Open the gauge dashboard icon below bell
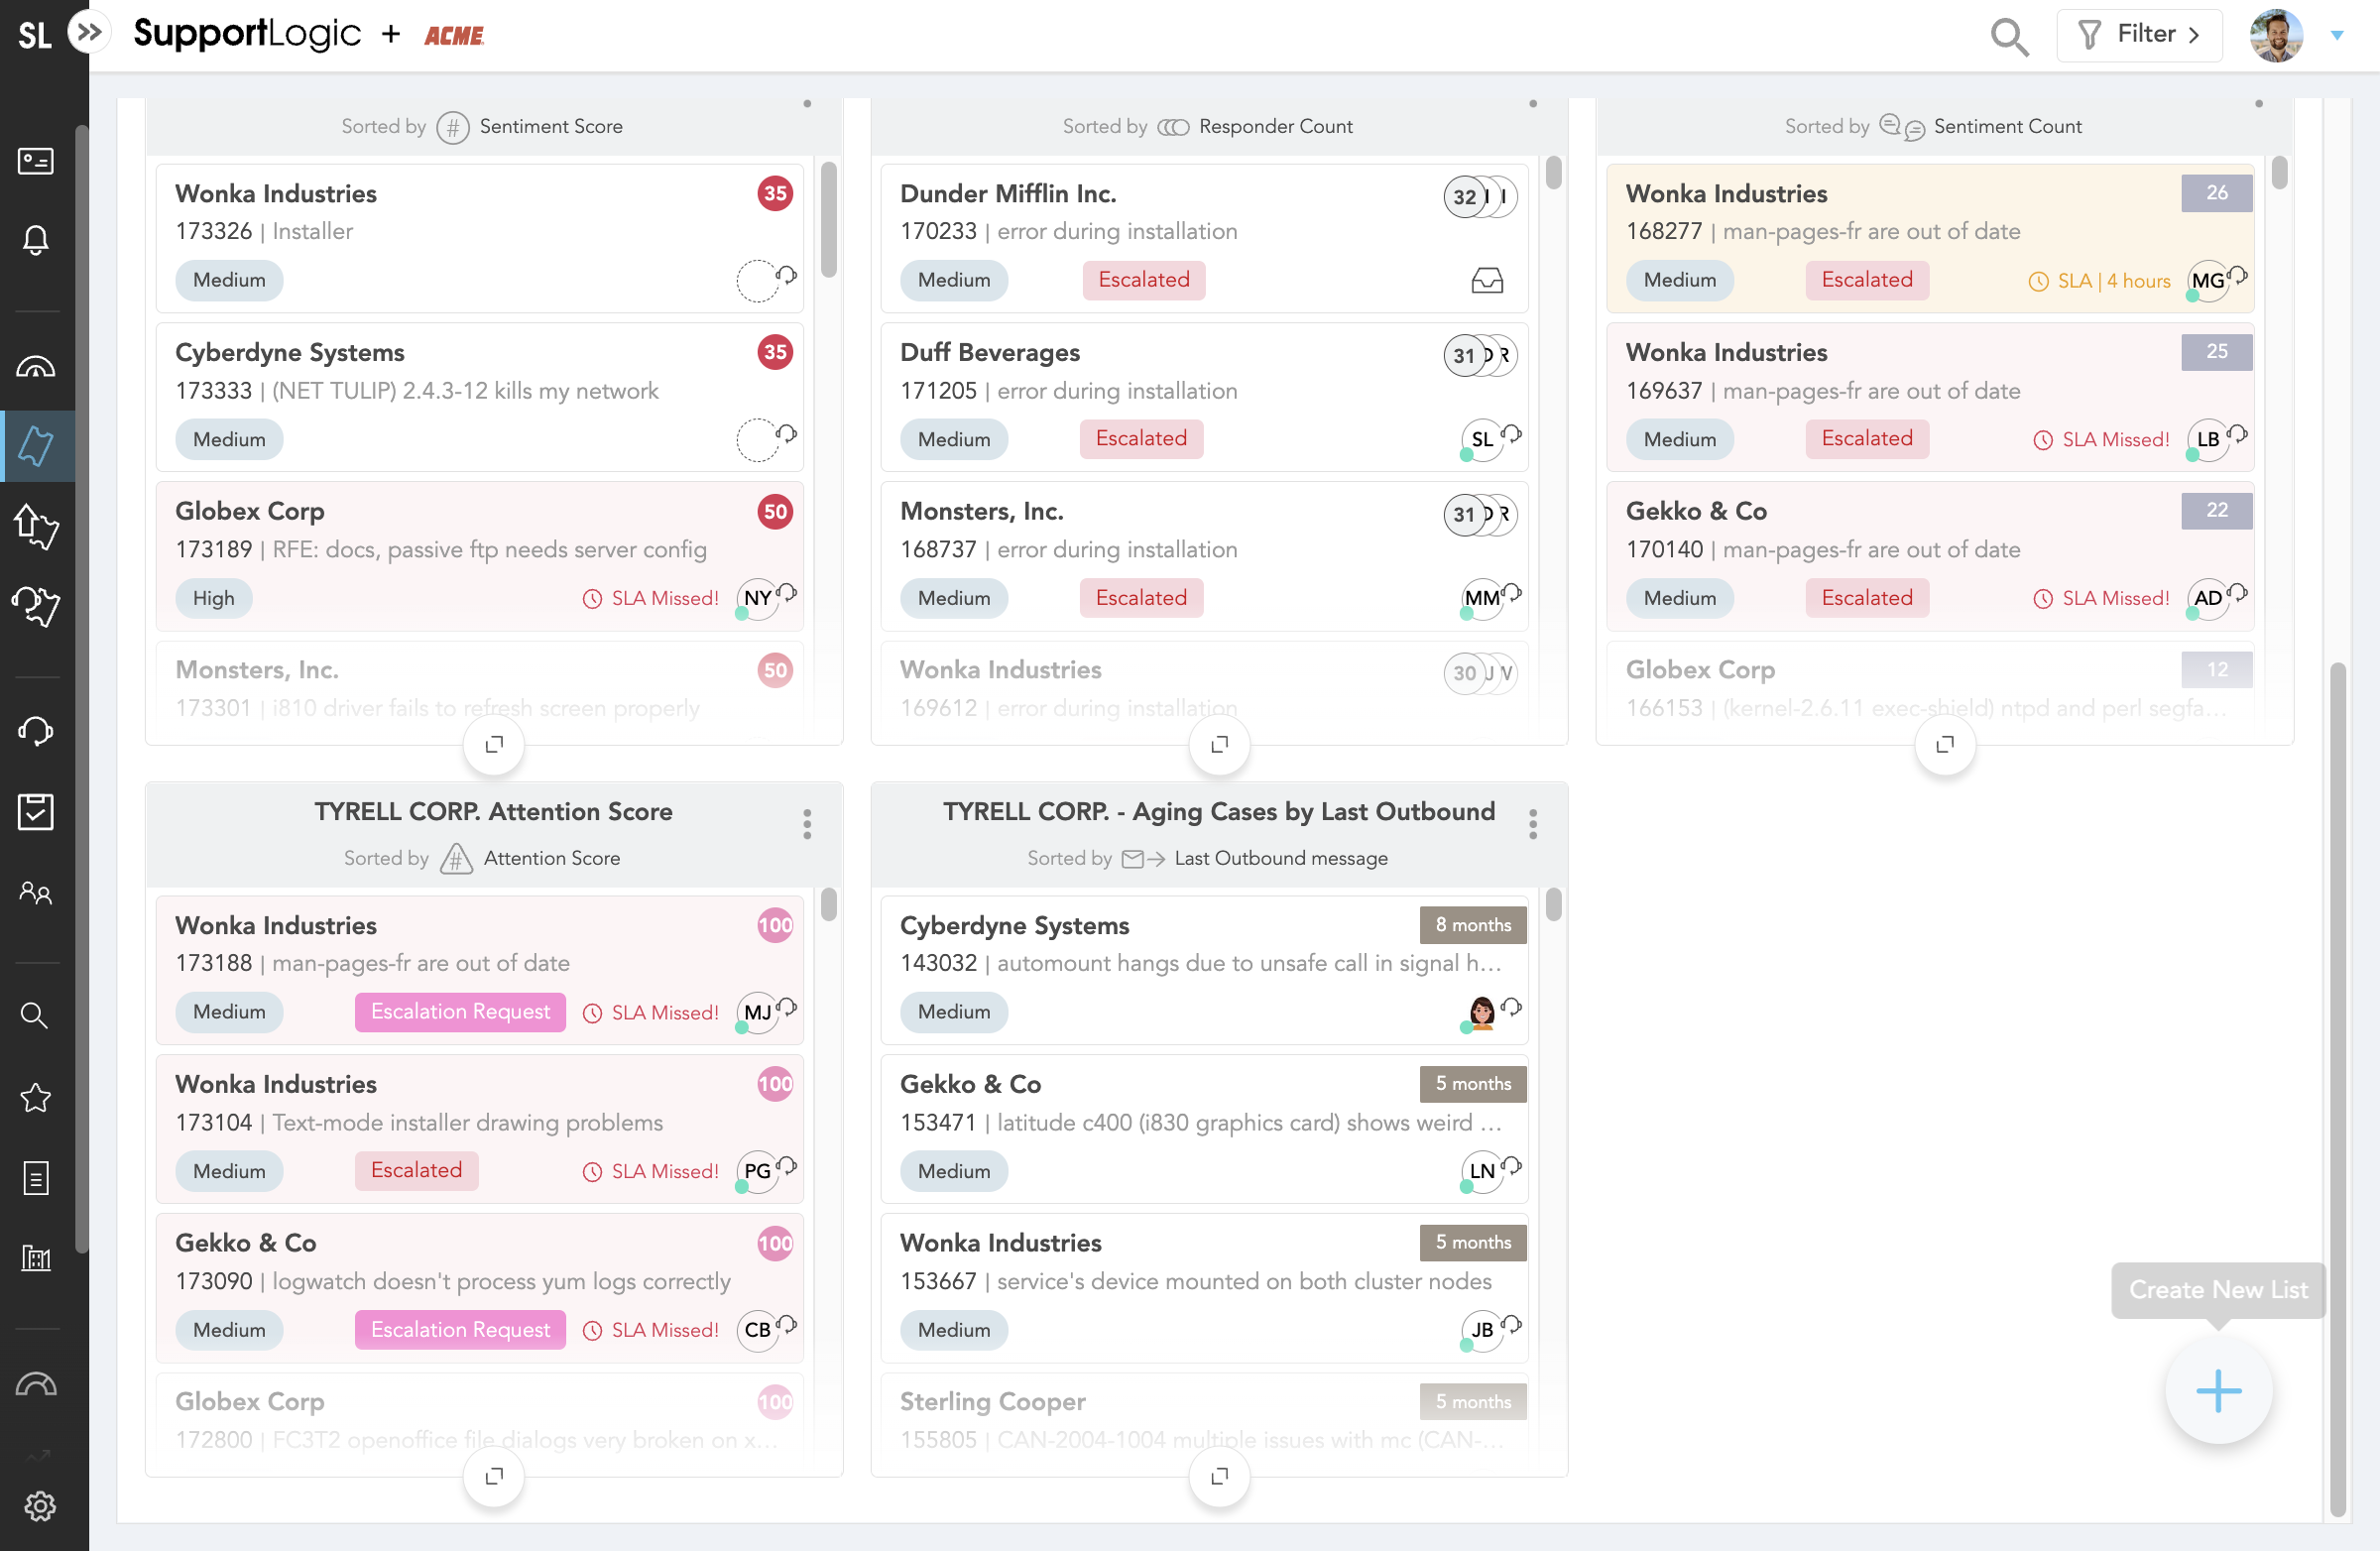 point(36,367)
